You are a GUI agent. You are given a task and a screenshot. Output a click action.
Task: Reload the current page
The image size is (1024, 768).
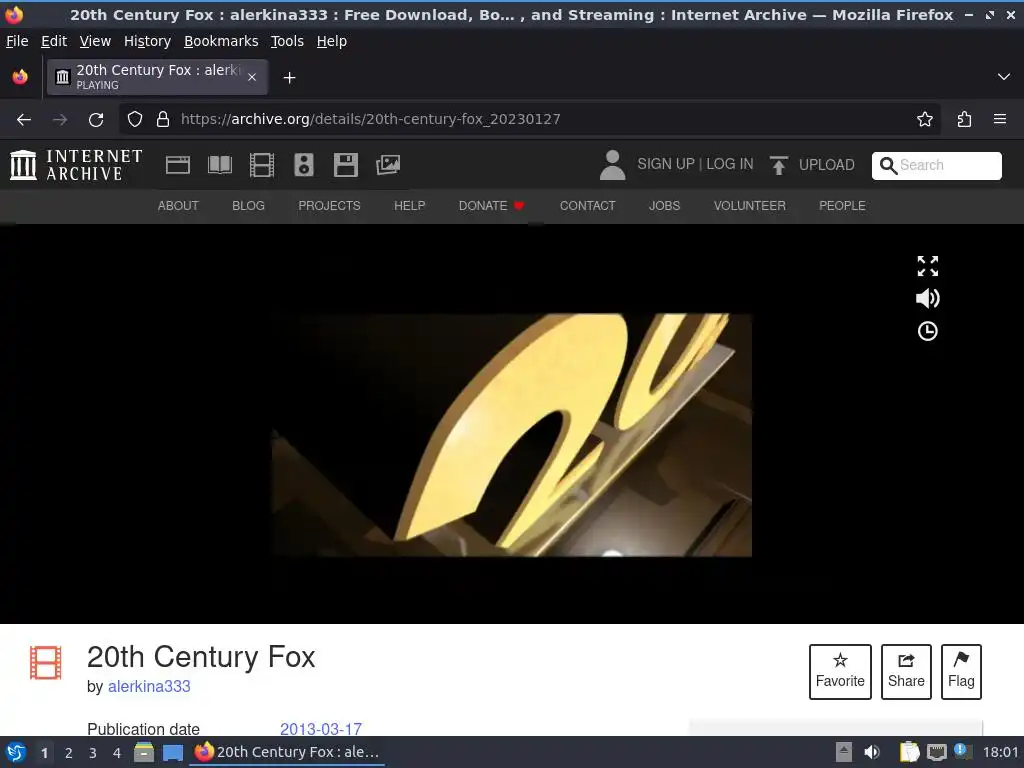96,120
